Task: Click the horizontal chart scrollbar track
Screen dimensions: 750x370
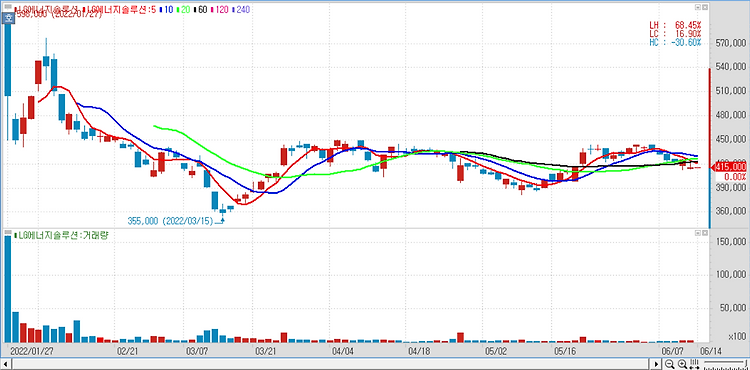Action: tap(330, 364)
